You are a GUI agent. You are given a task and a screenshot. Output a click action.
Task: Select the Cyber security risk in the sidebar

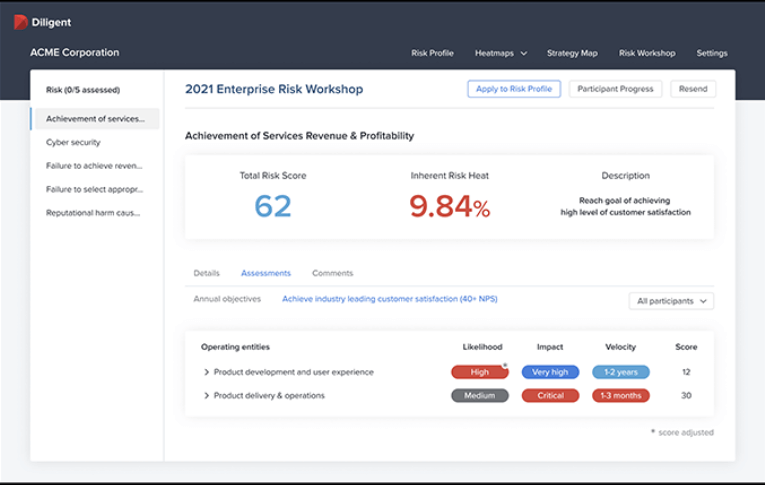point(73,142)
